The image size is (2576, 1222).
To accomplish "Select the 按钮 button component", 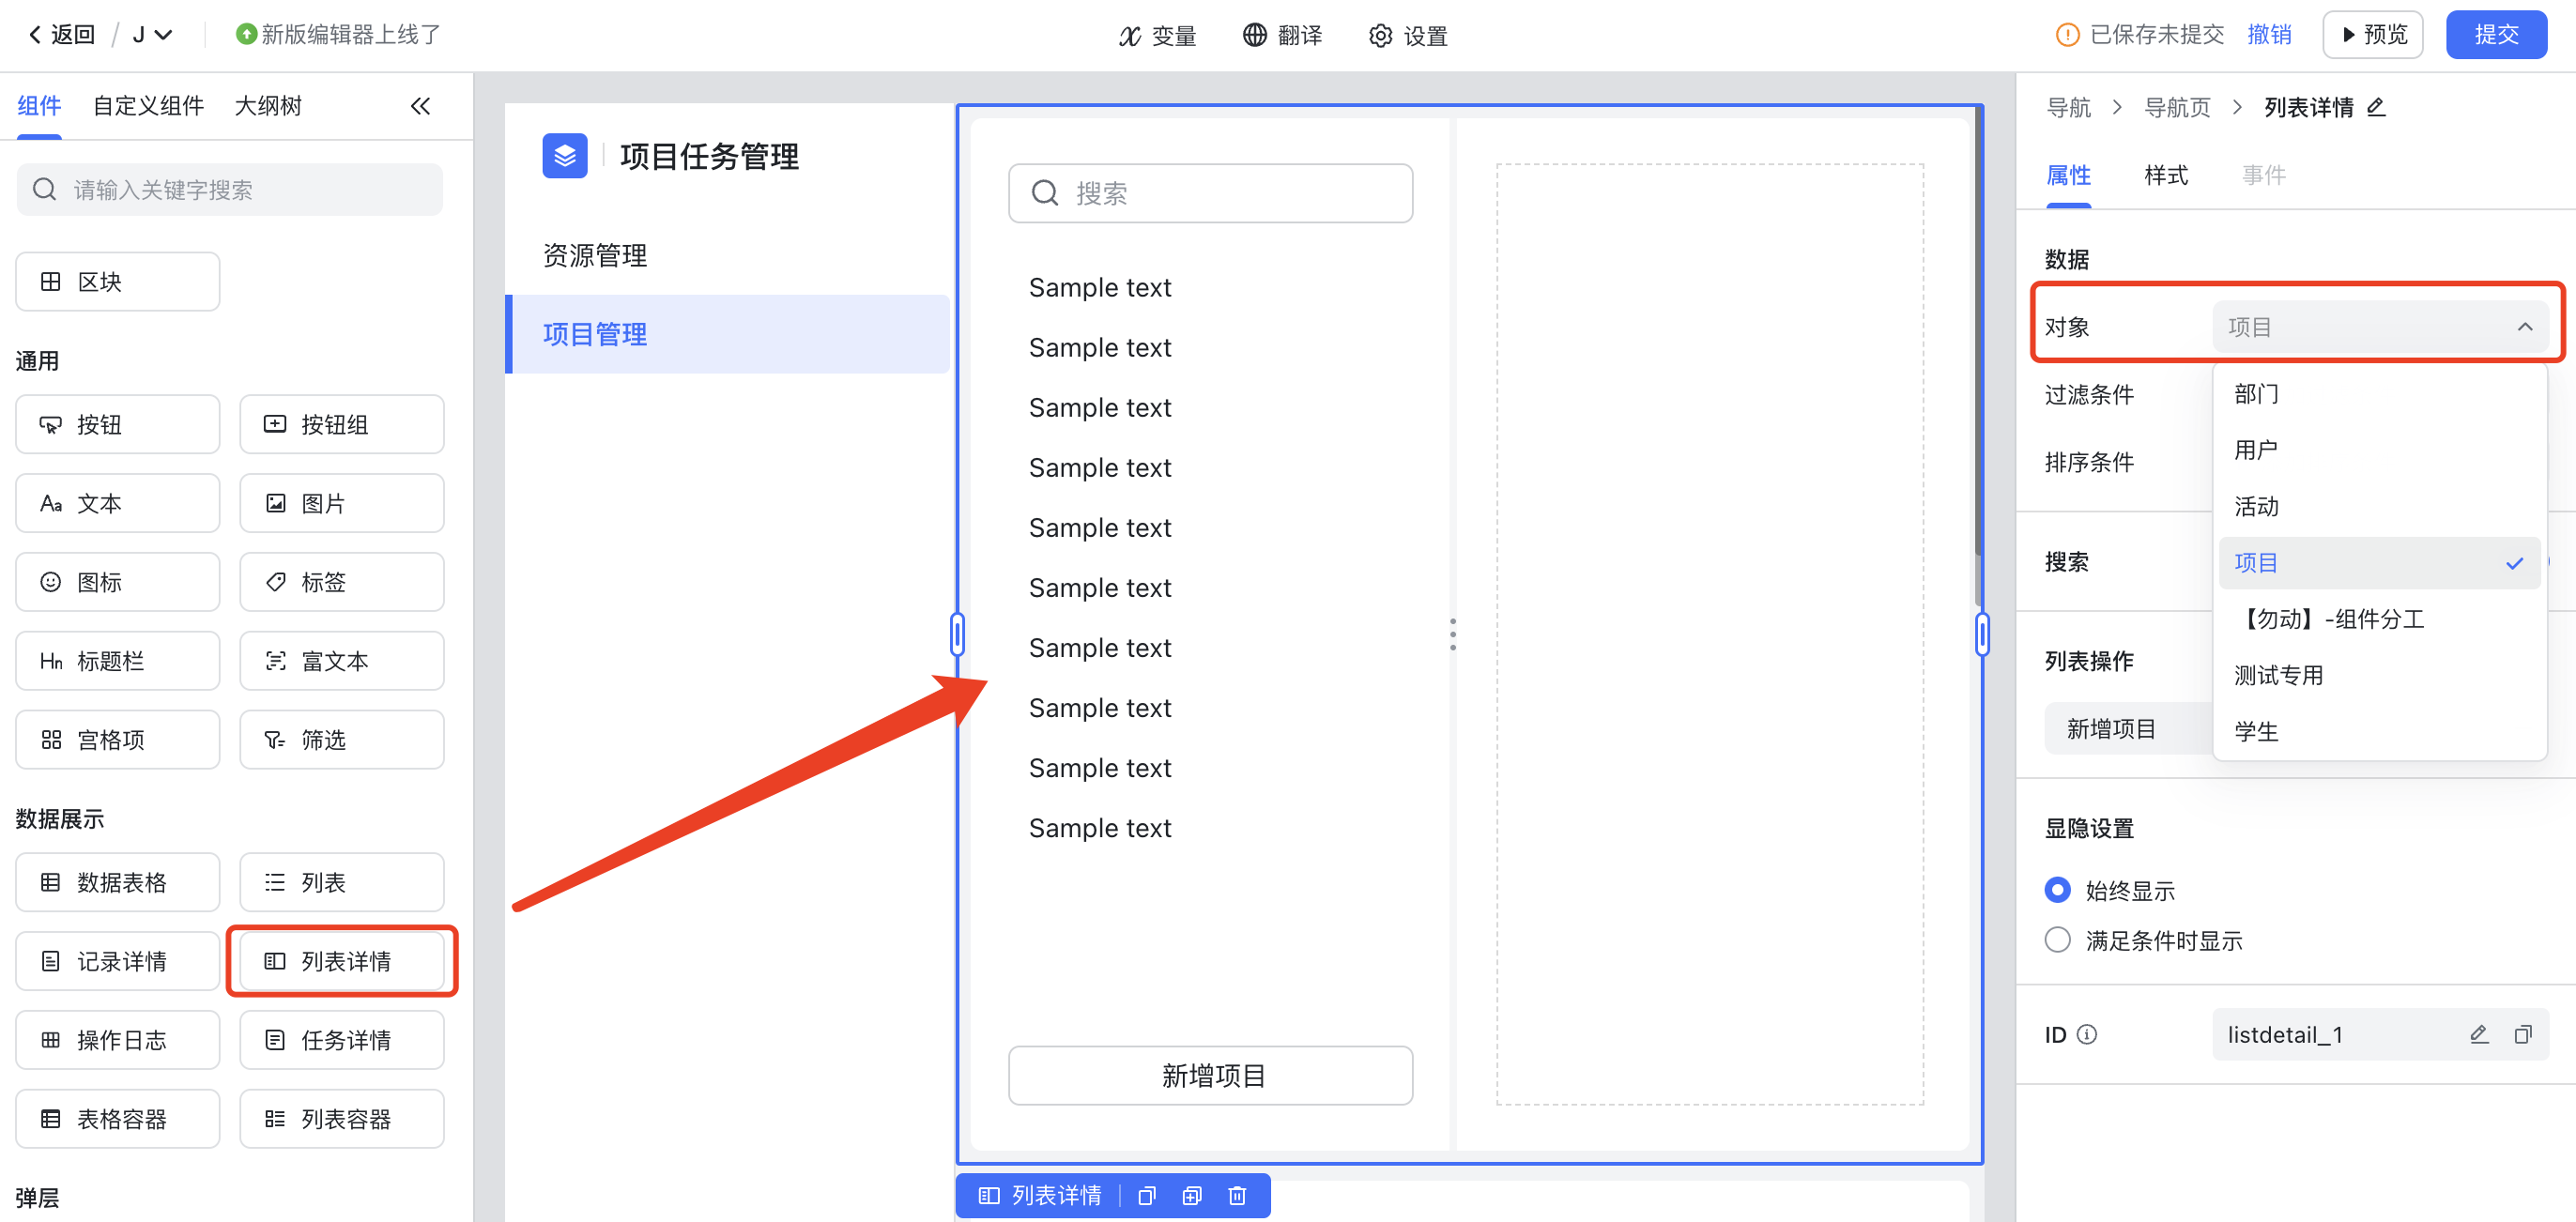I will click(x=118, y=425).
